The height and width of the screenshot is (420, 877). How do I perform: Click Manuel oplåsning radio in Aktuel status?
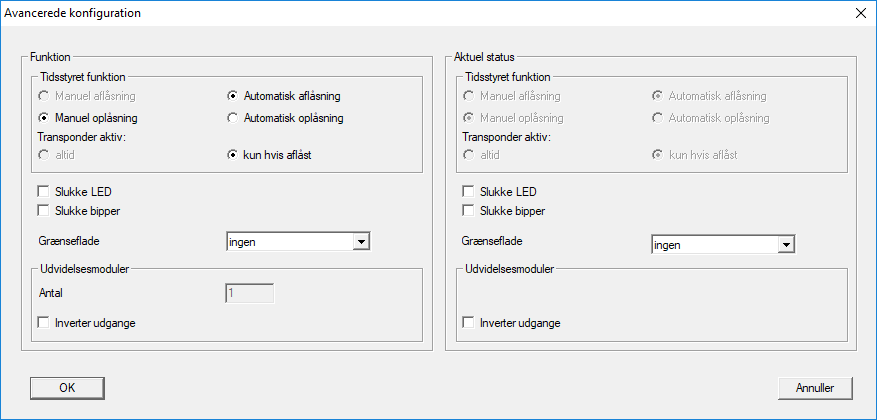[x=468, y=118]
